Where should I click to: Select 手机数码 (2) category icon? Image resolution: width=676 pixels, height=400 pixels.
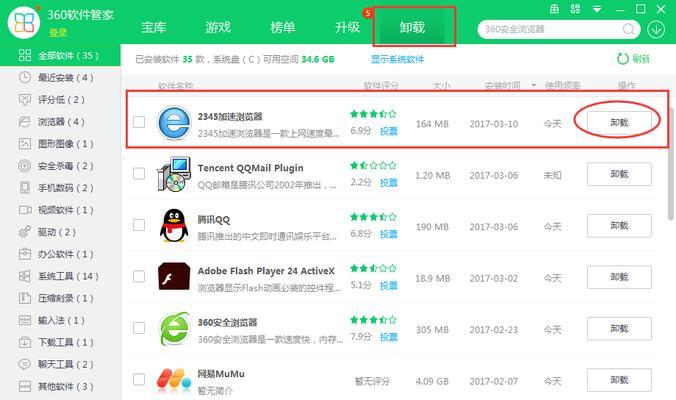click(x=25, y=188)
